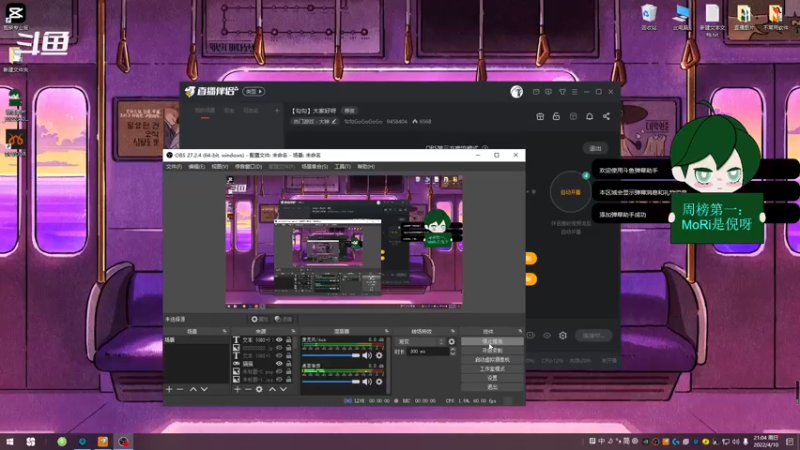Toggle visibility of first text (GDI+) source
The height and width of the screenshot is (450, 800).
tap(279, 340)
